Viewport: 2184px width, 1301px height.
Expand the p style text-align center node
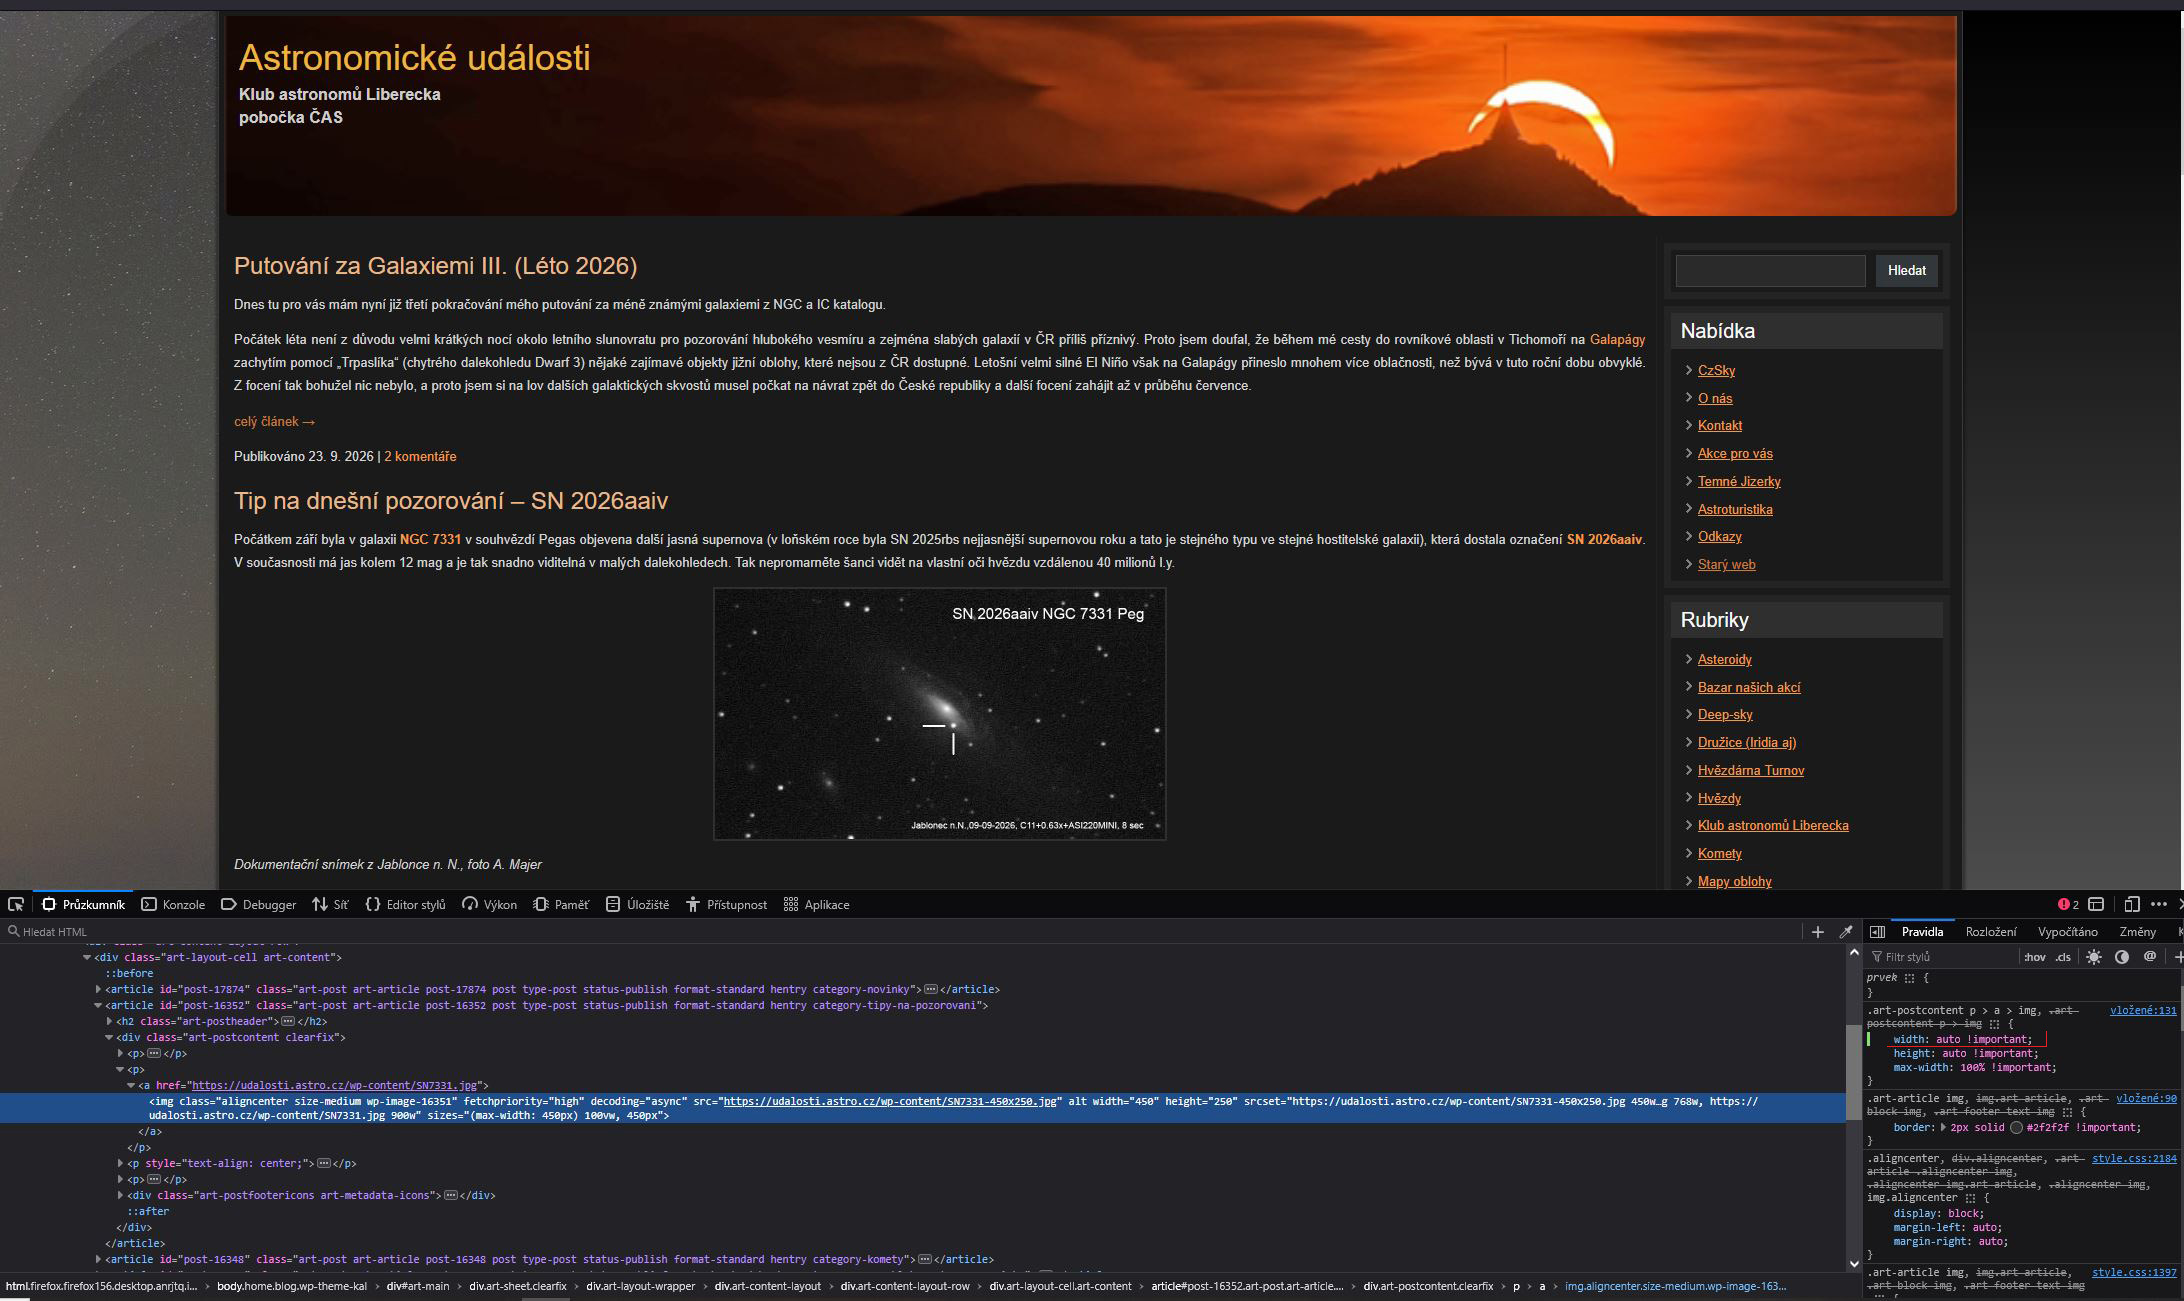coord(120,1163)
